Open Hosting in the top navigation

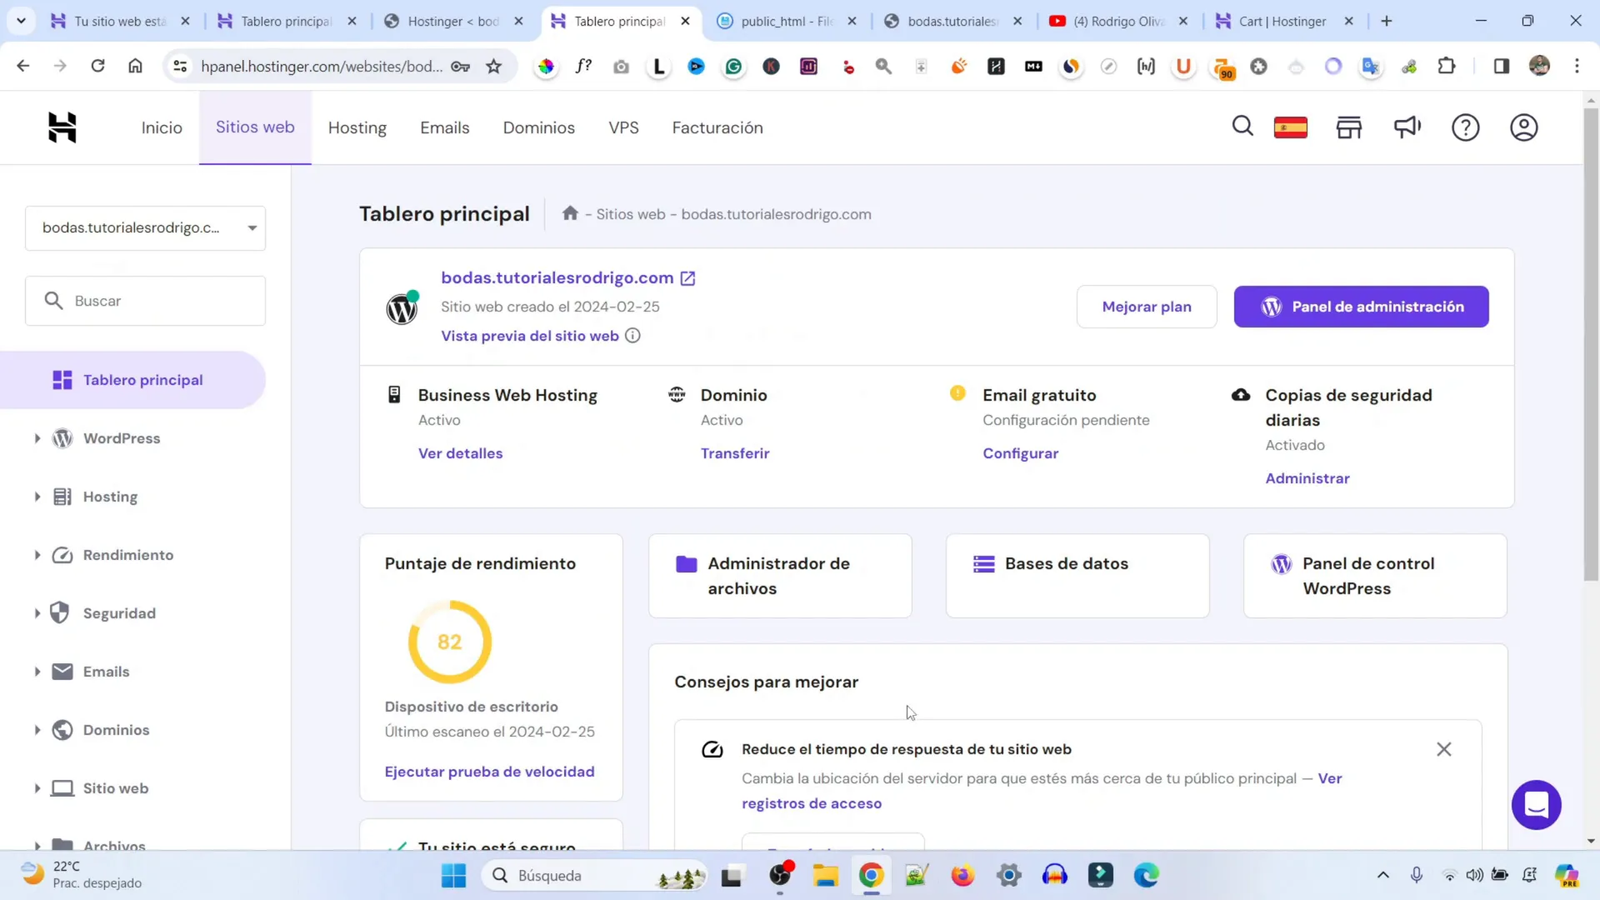[357, 128]
